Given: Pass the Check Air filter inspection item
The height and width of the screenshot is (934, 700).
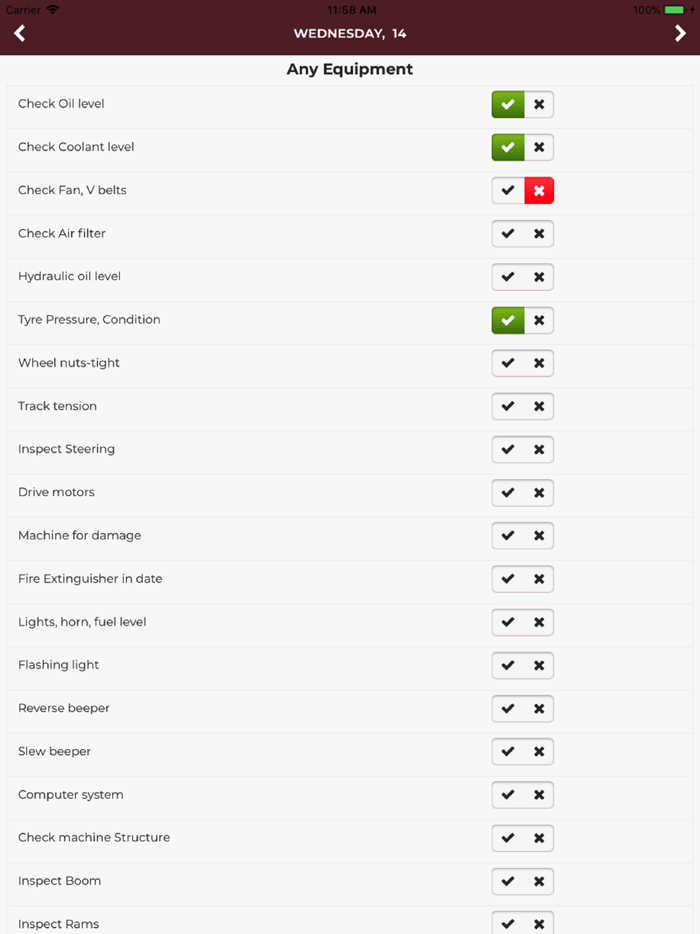Looking at the screenshot, I should (x=507, y=233).
